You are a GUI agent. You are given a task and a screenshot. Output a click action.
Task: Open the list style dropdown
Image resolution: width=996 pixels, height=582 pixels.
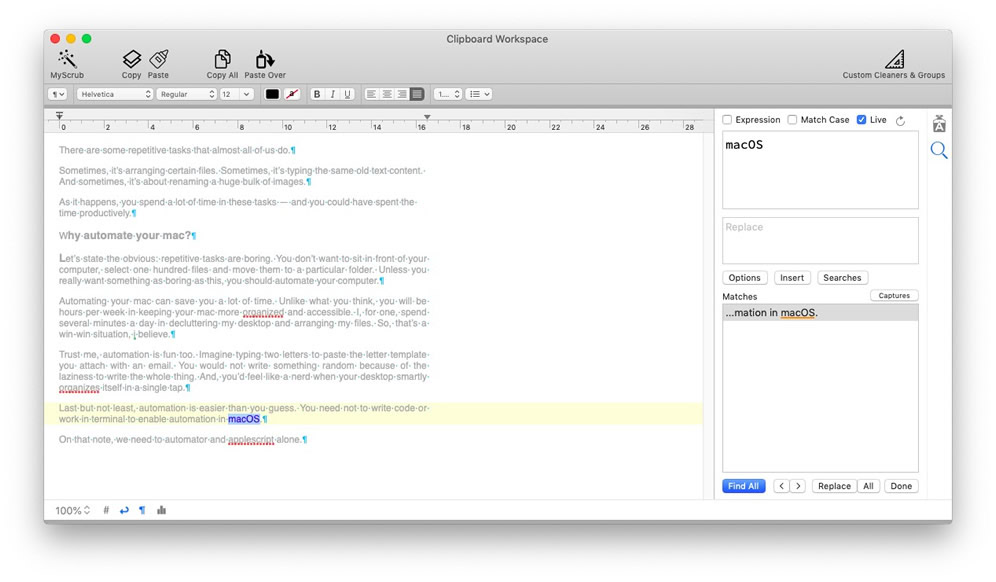click(x=479, y=94)
